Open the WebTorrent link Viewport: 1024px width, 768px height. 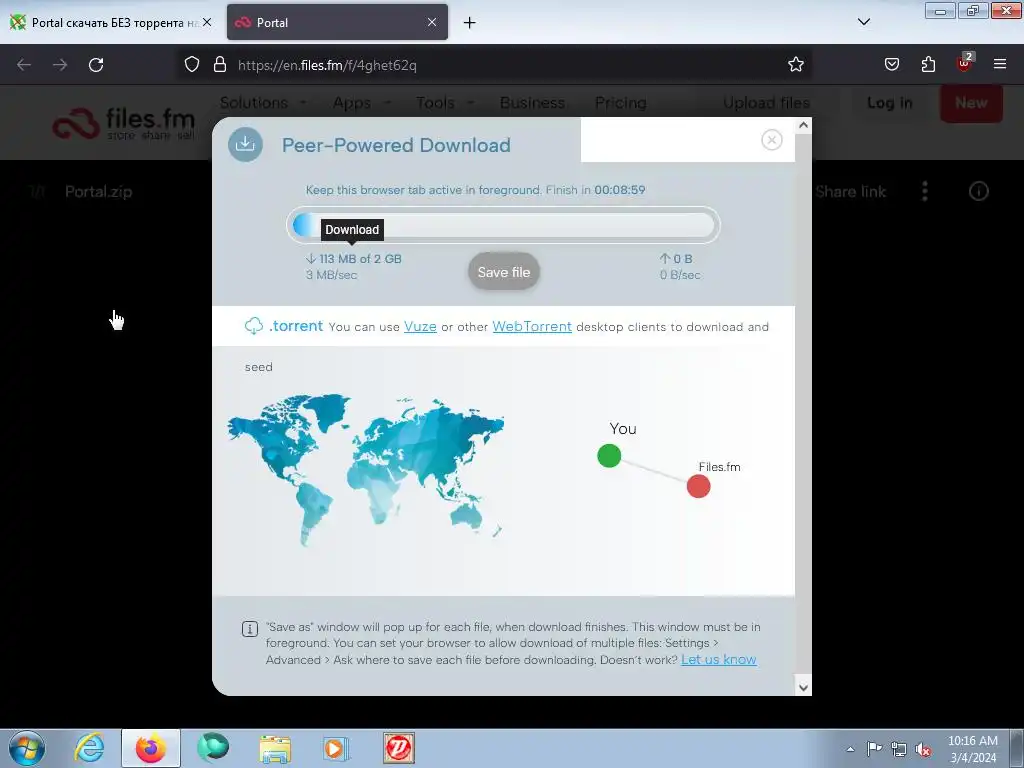532,327
